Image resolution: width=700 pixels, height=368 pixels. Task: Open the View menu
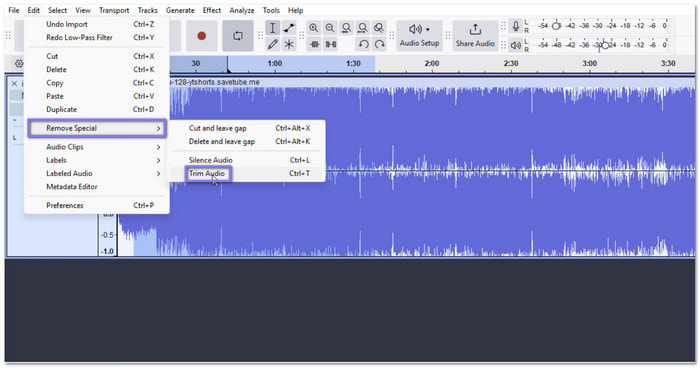click(83, 10)
